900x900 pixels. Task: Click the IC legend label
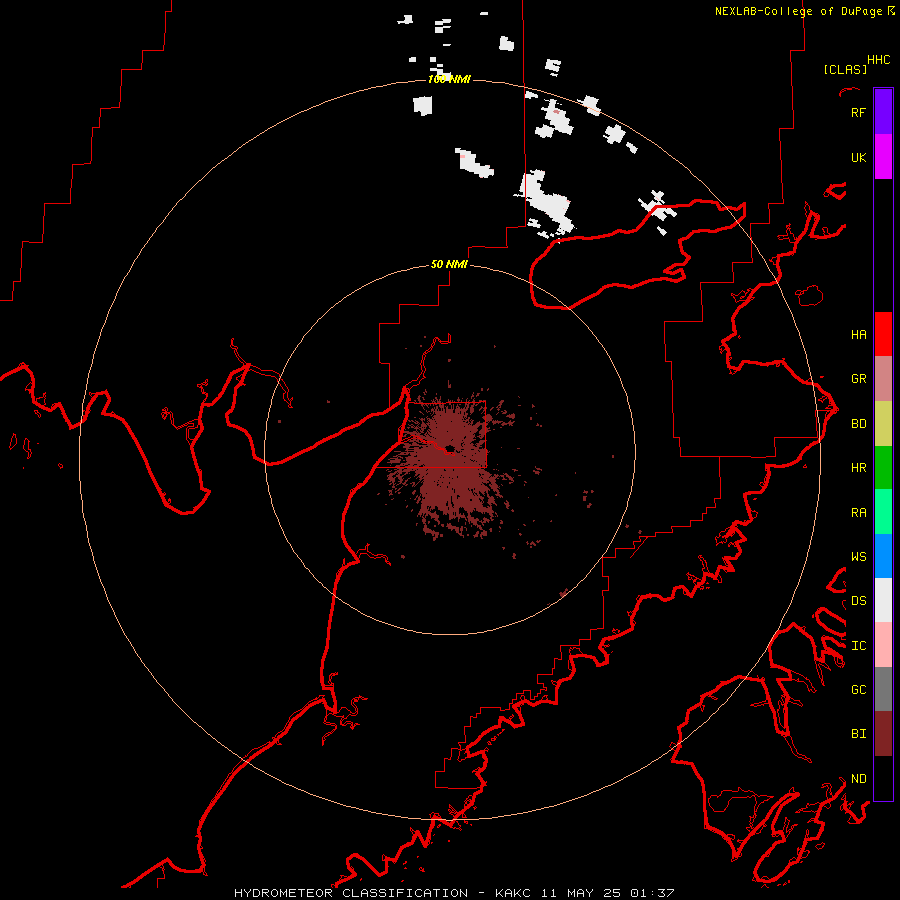click(x=858, y=645)
